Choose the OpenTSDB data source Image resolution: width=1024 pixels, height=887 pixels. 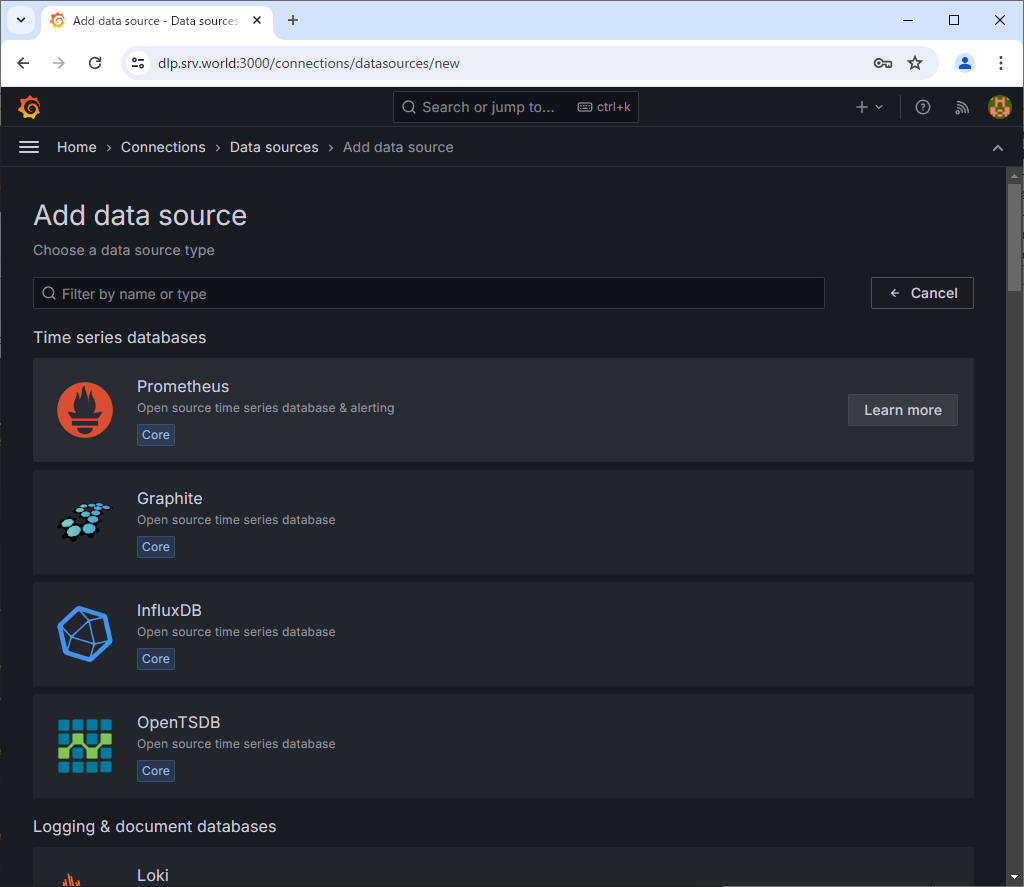[x=503, y=746]
